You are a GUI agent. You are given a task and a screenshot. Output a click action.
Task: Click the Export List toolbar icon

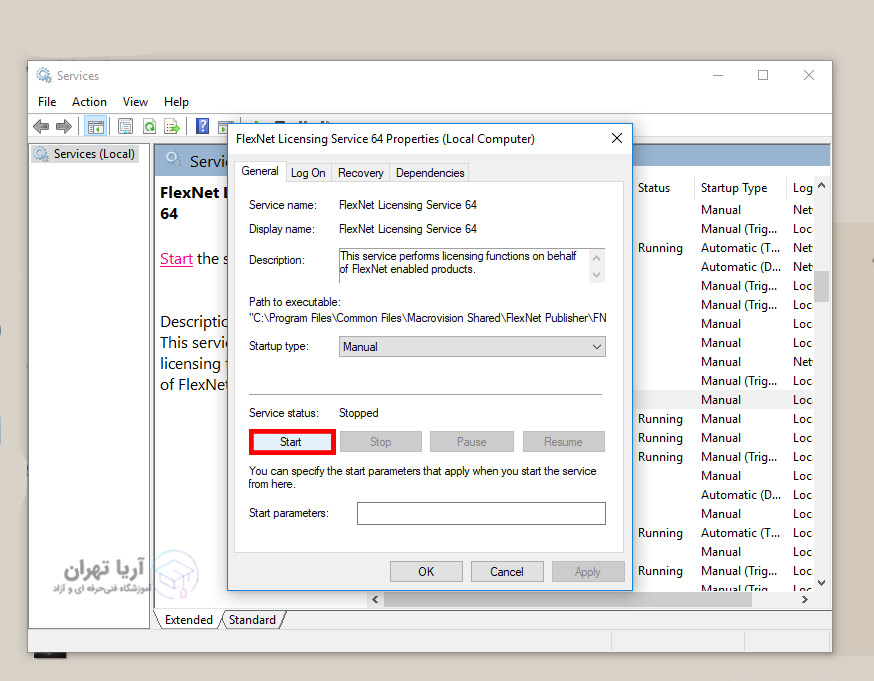(172, 126)
